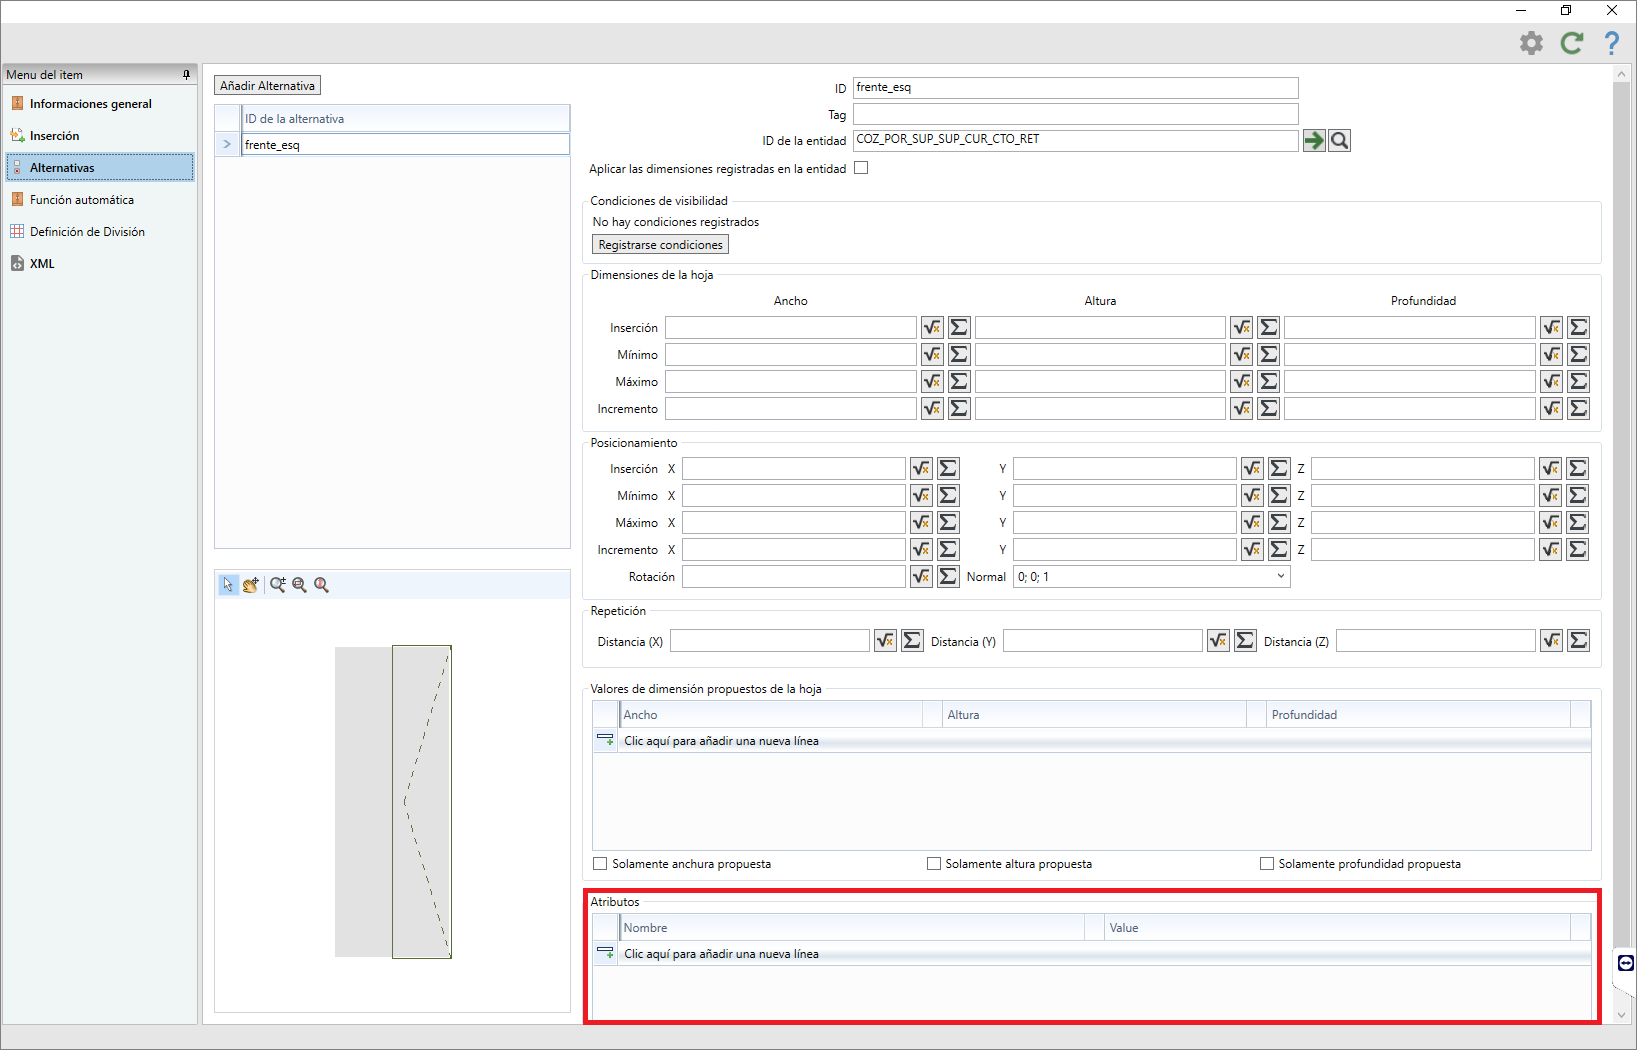Click the green refresh icon
1637x1050 pixels.
[1572, 43]
